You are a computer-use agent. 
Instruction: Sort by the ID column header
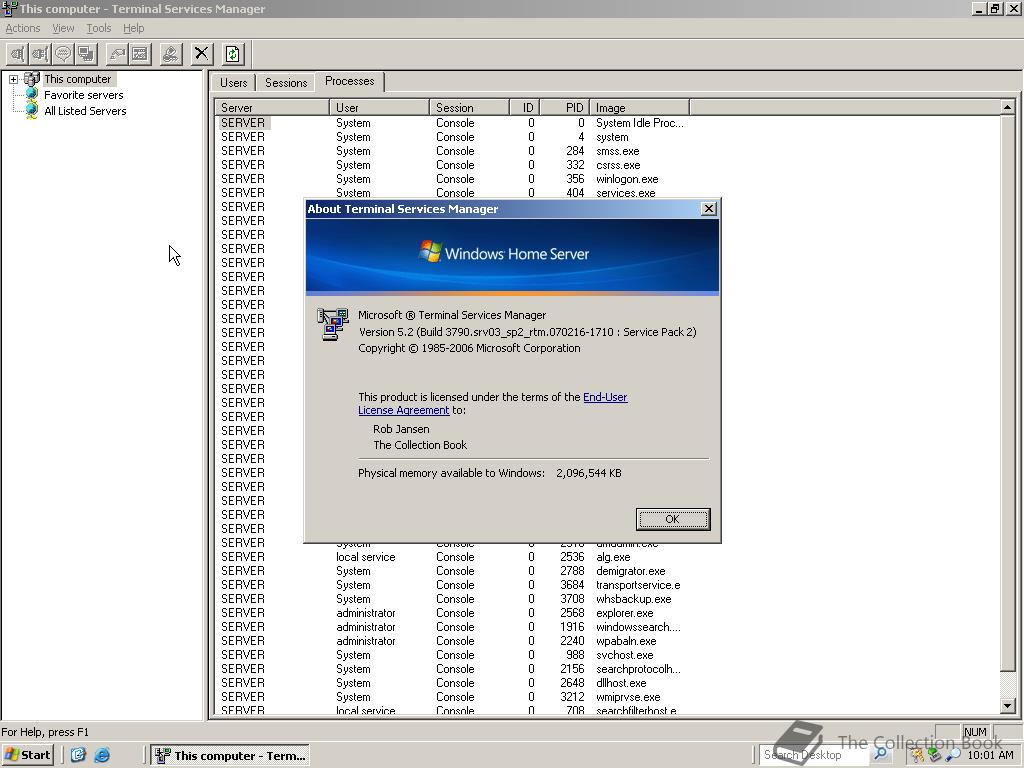(x=526, y=108)
